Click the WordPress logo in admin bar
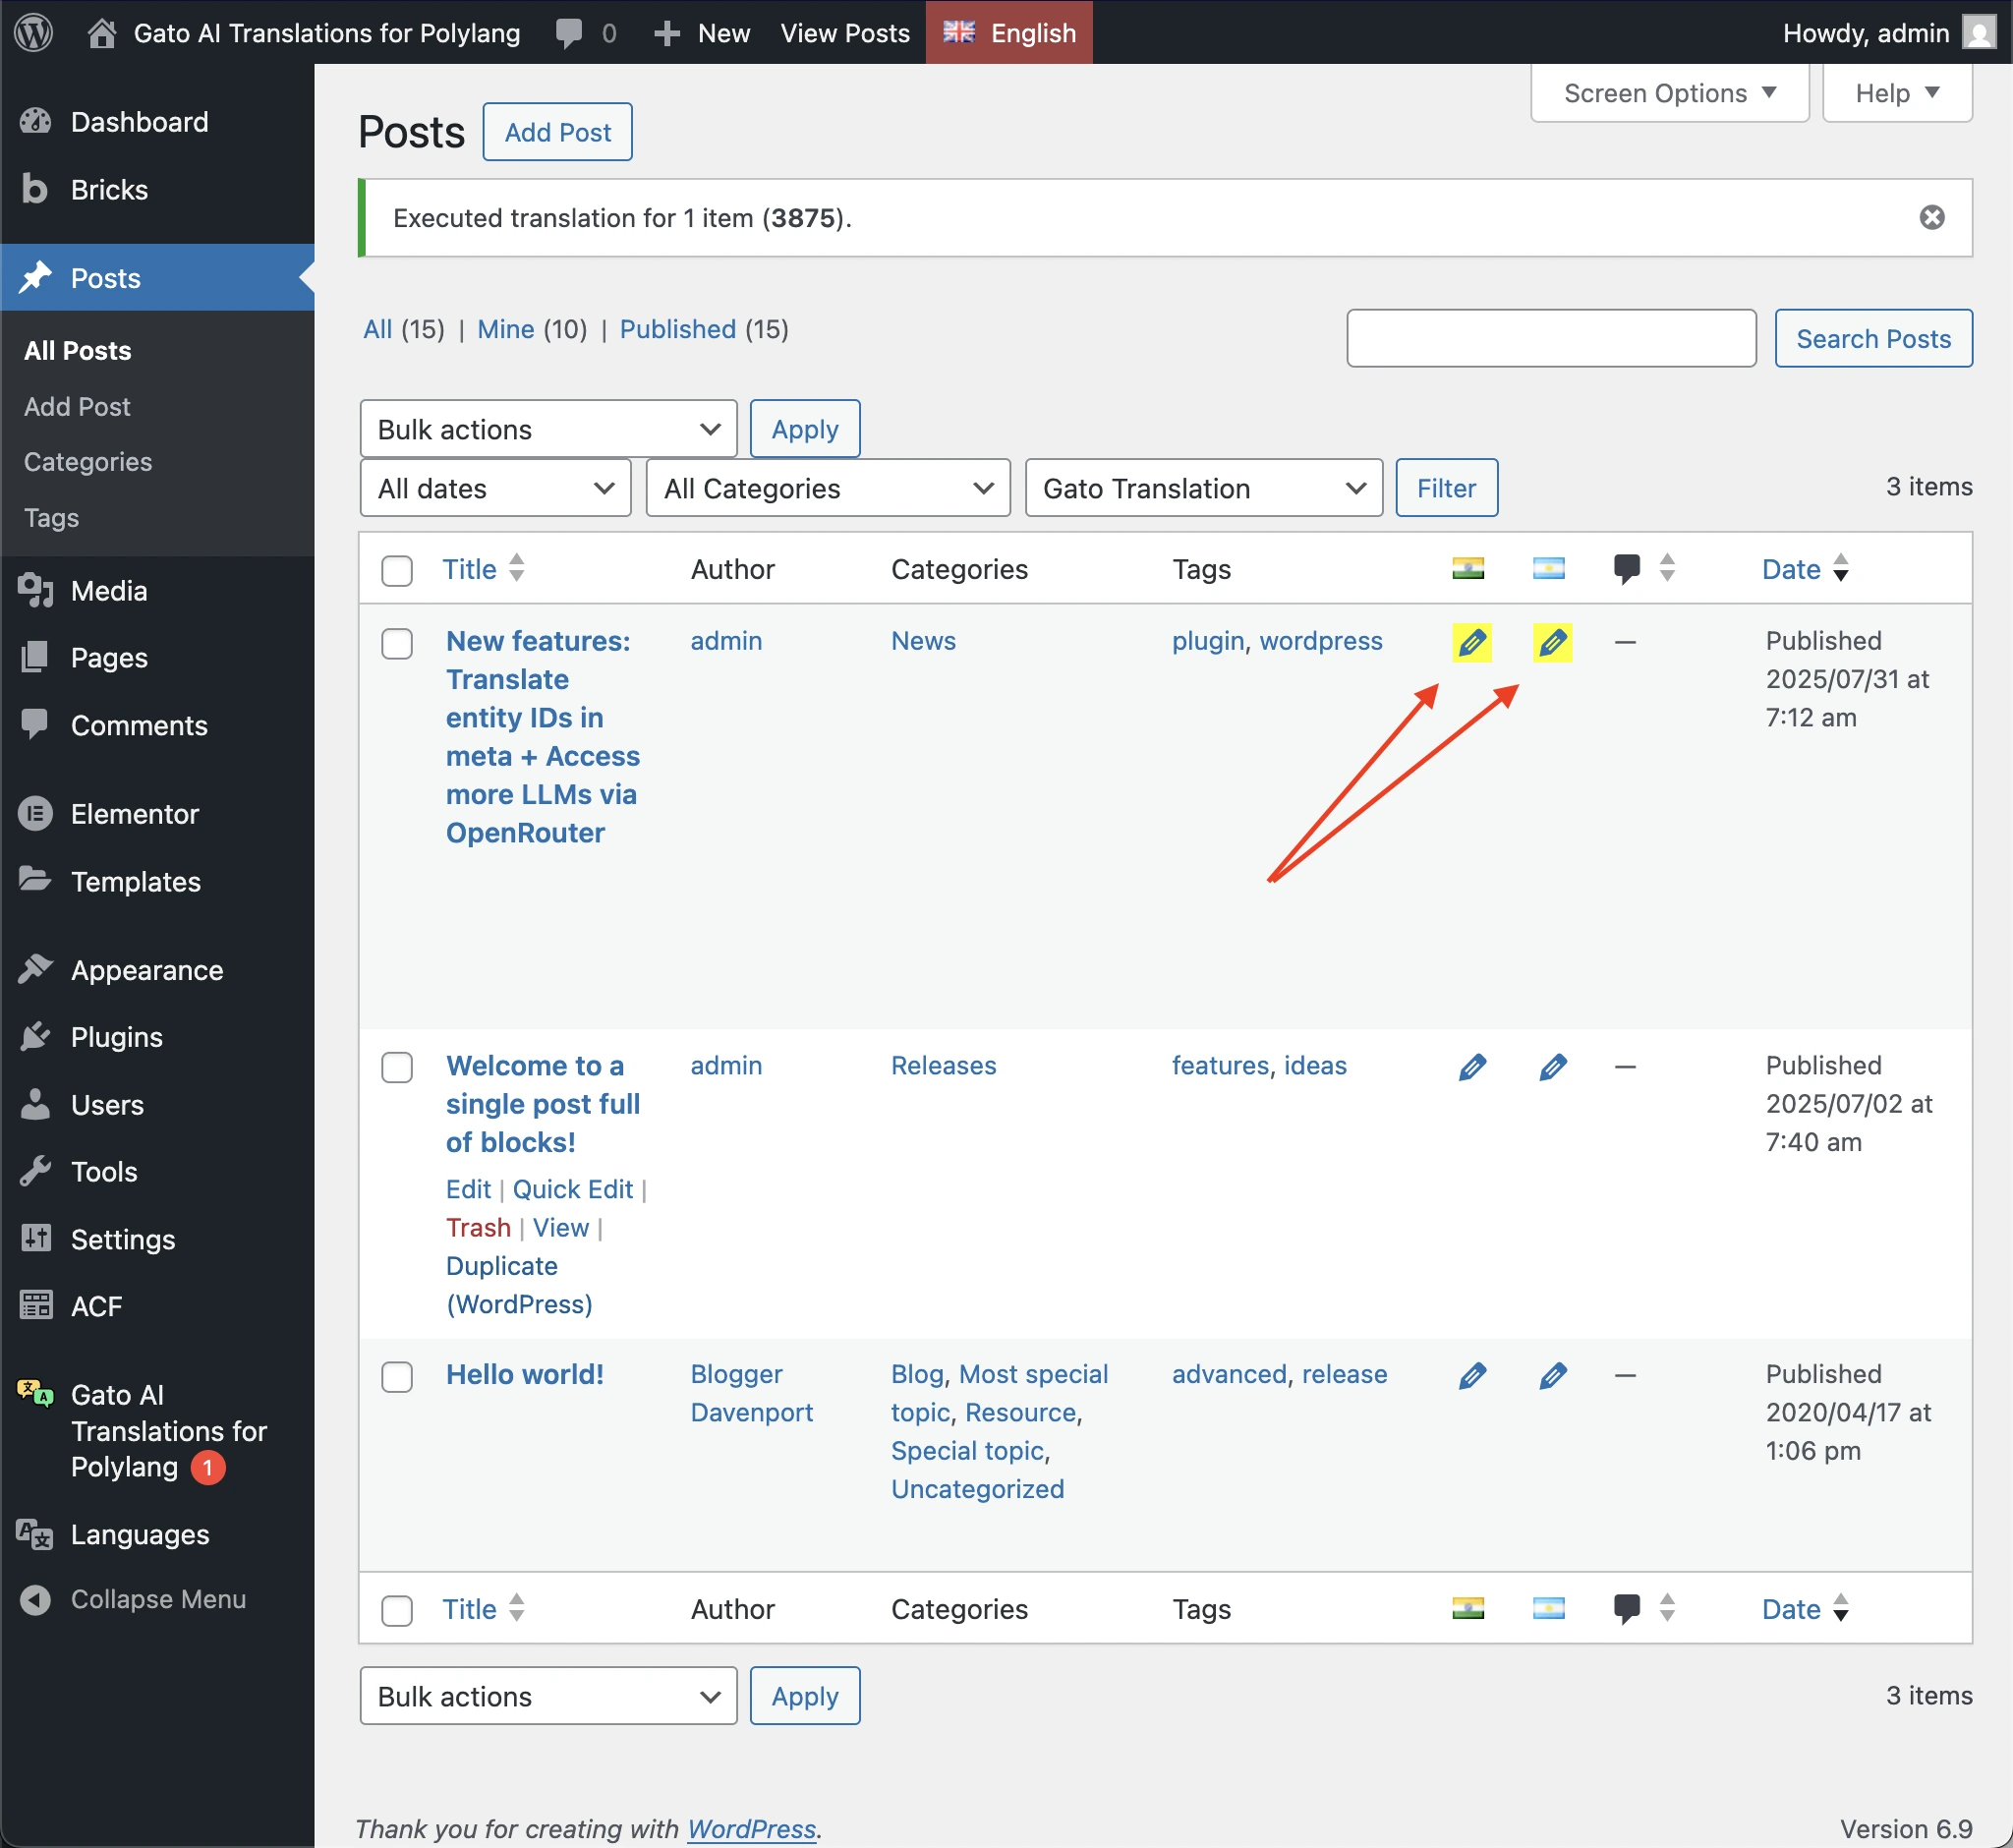The width and height of the screenshot is (2013, 1848). click(33, 32)
